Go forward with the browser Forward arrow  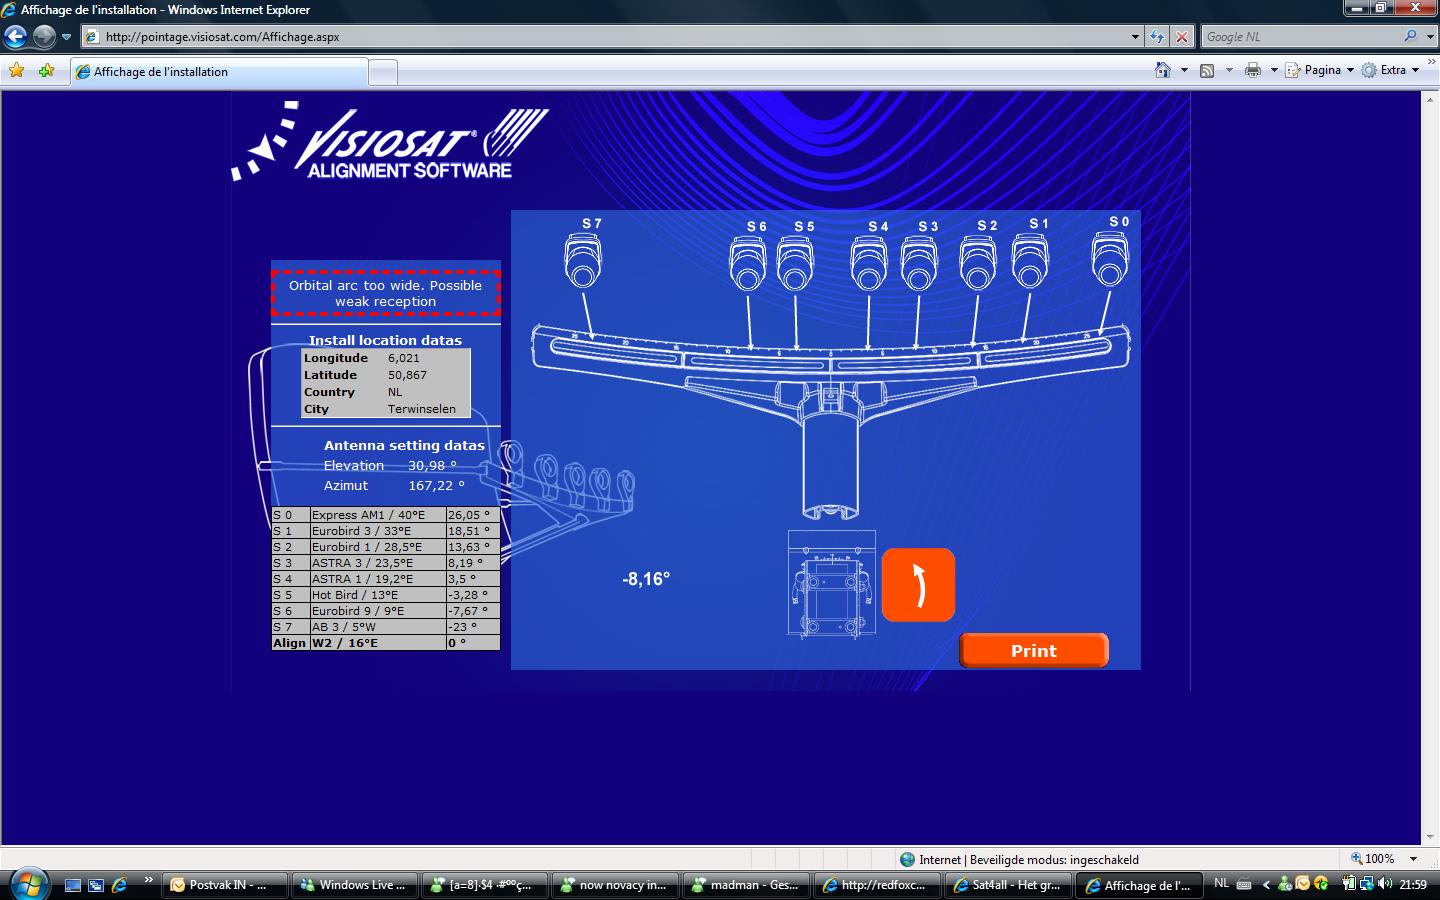click(x=44, y=37)
